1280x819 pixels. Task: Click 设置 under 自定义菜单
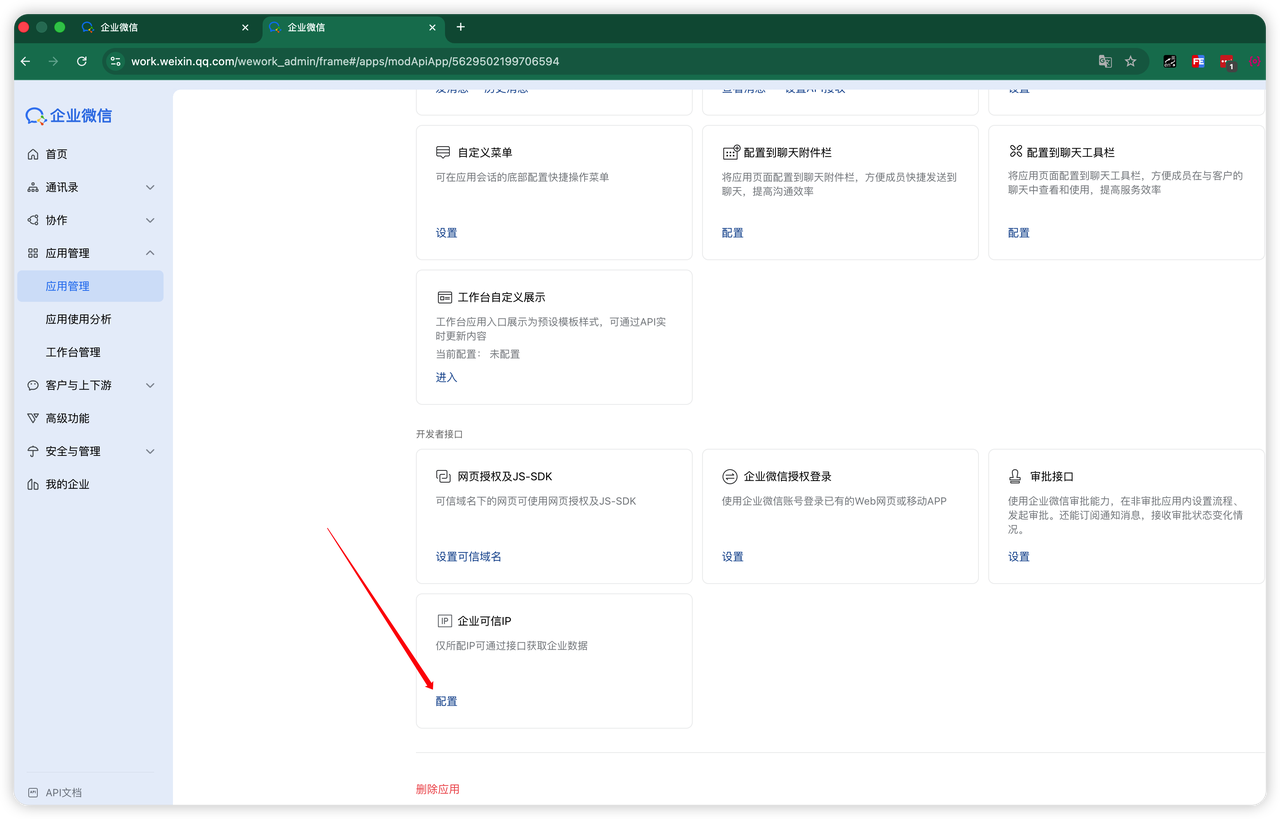click(x=446, y=233)
